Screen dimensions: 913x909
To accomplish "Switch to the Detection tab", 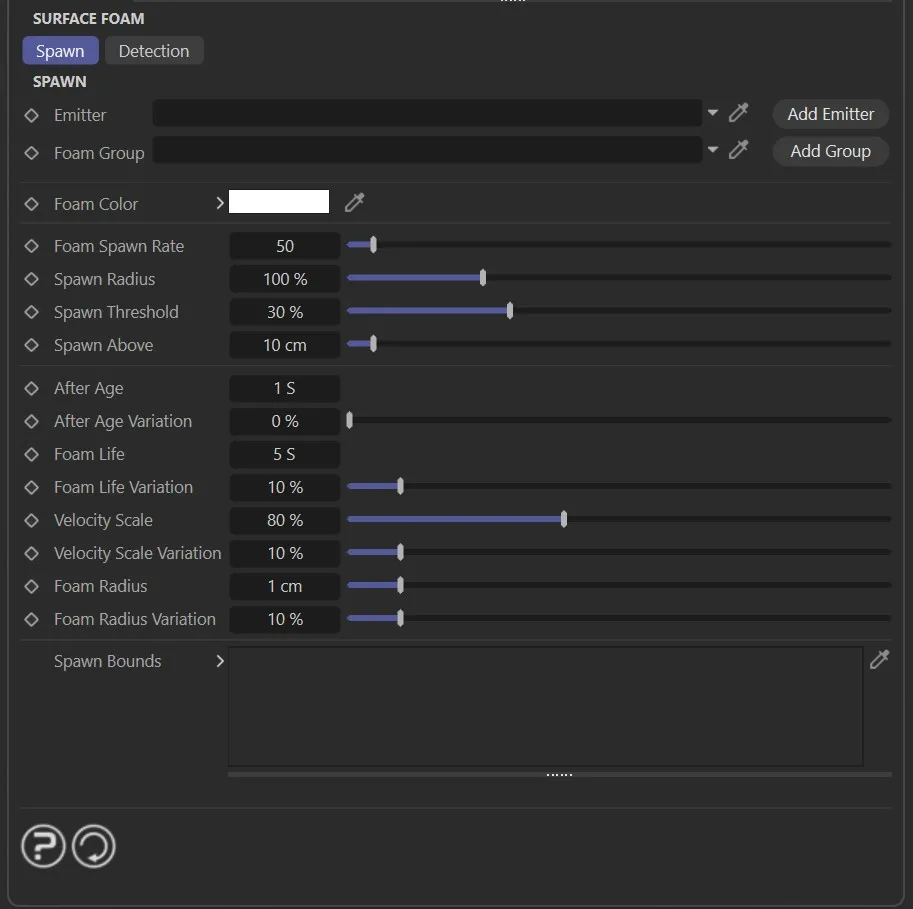I will coord(154,51).
